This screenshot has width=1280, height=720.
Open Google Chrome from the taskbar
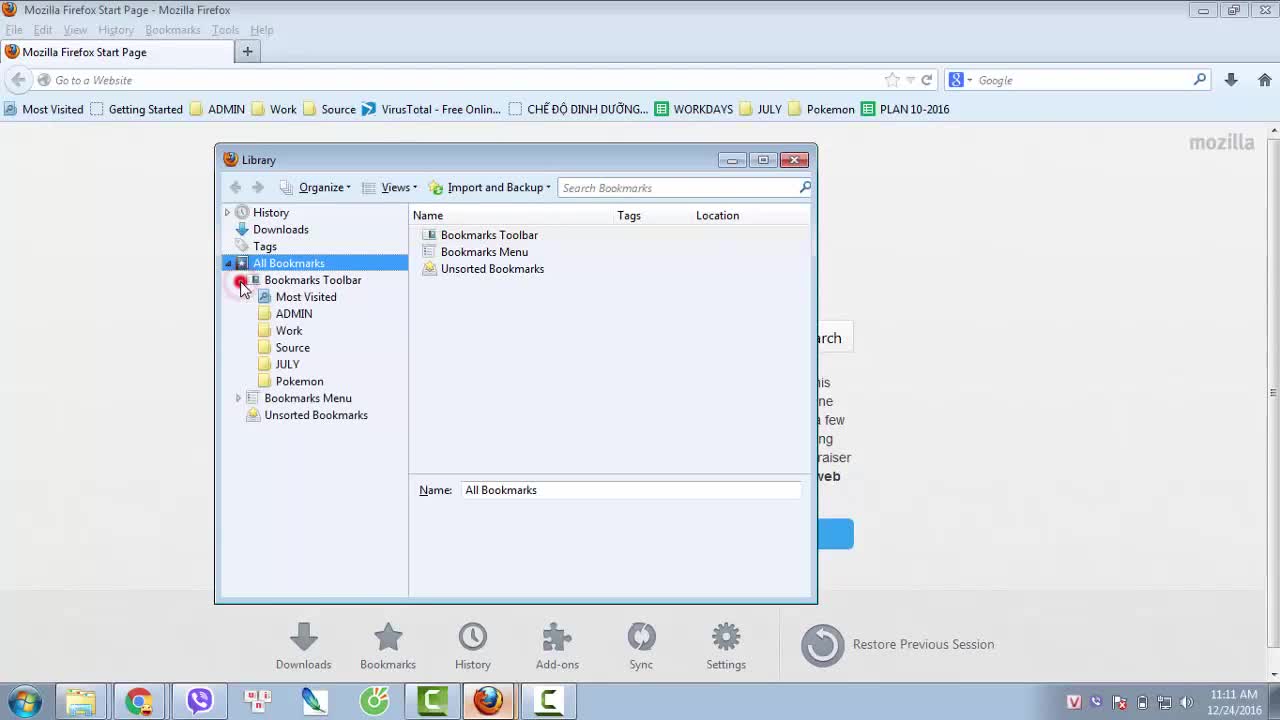click(139, 701)
